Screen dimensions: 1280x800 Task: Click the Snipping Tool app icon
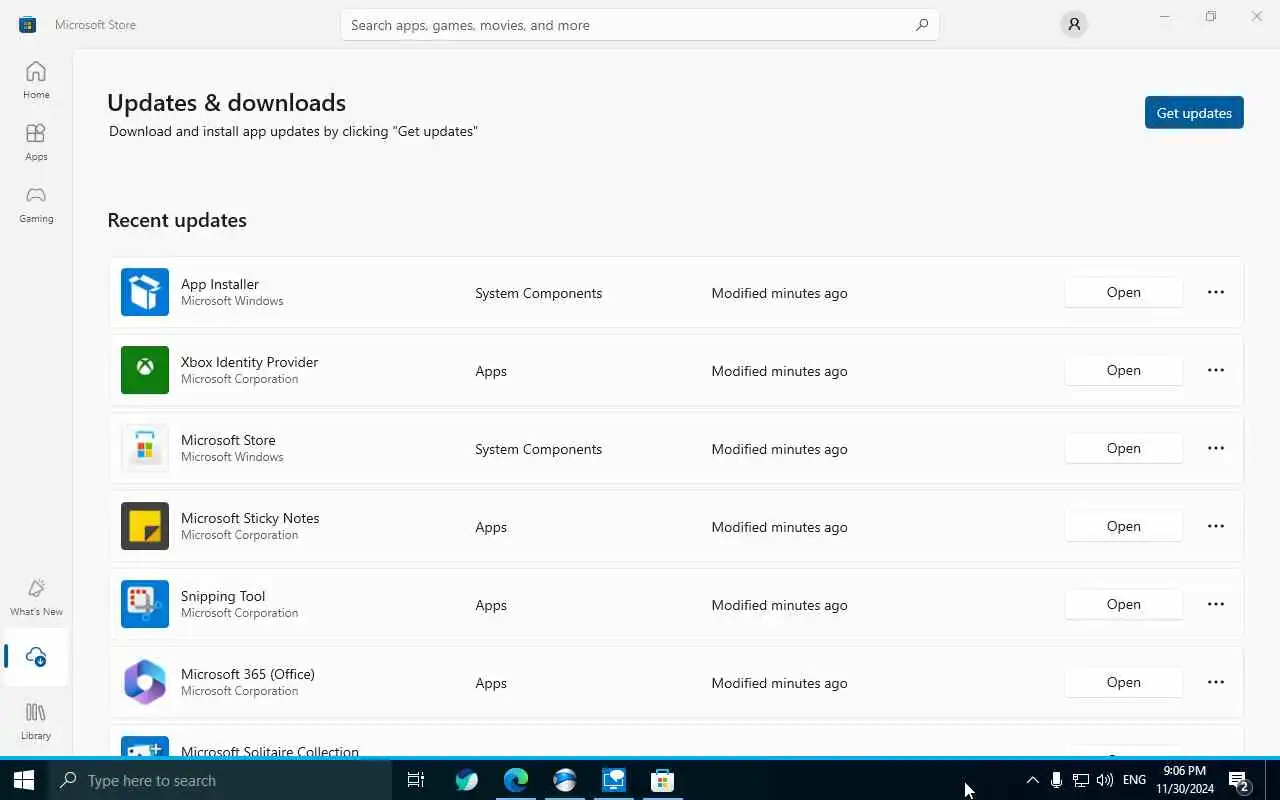pos(145,604)
